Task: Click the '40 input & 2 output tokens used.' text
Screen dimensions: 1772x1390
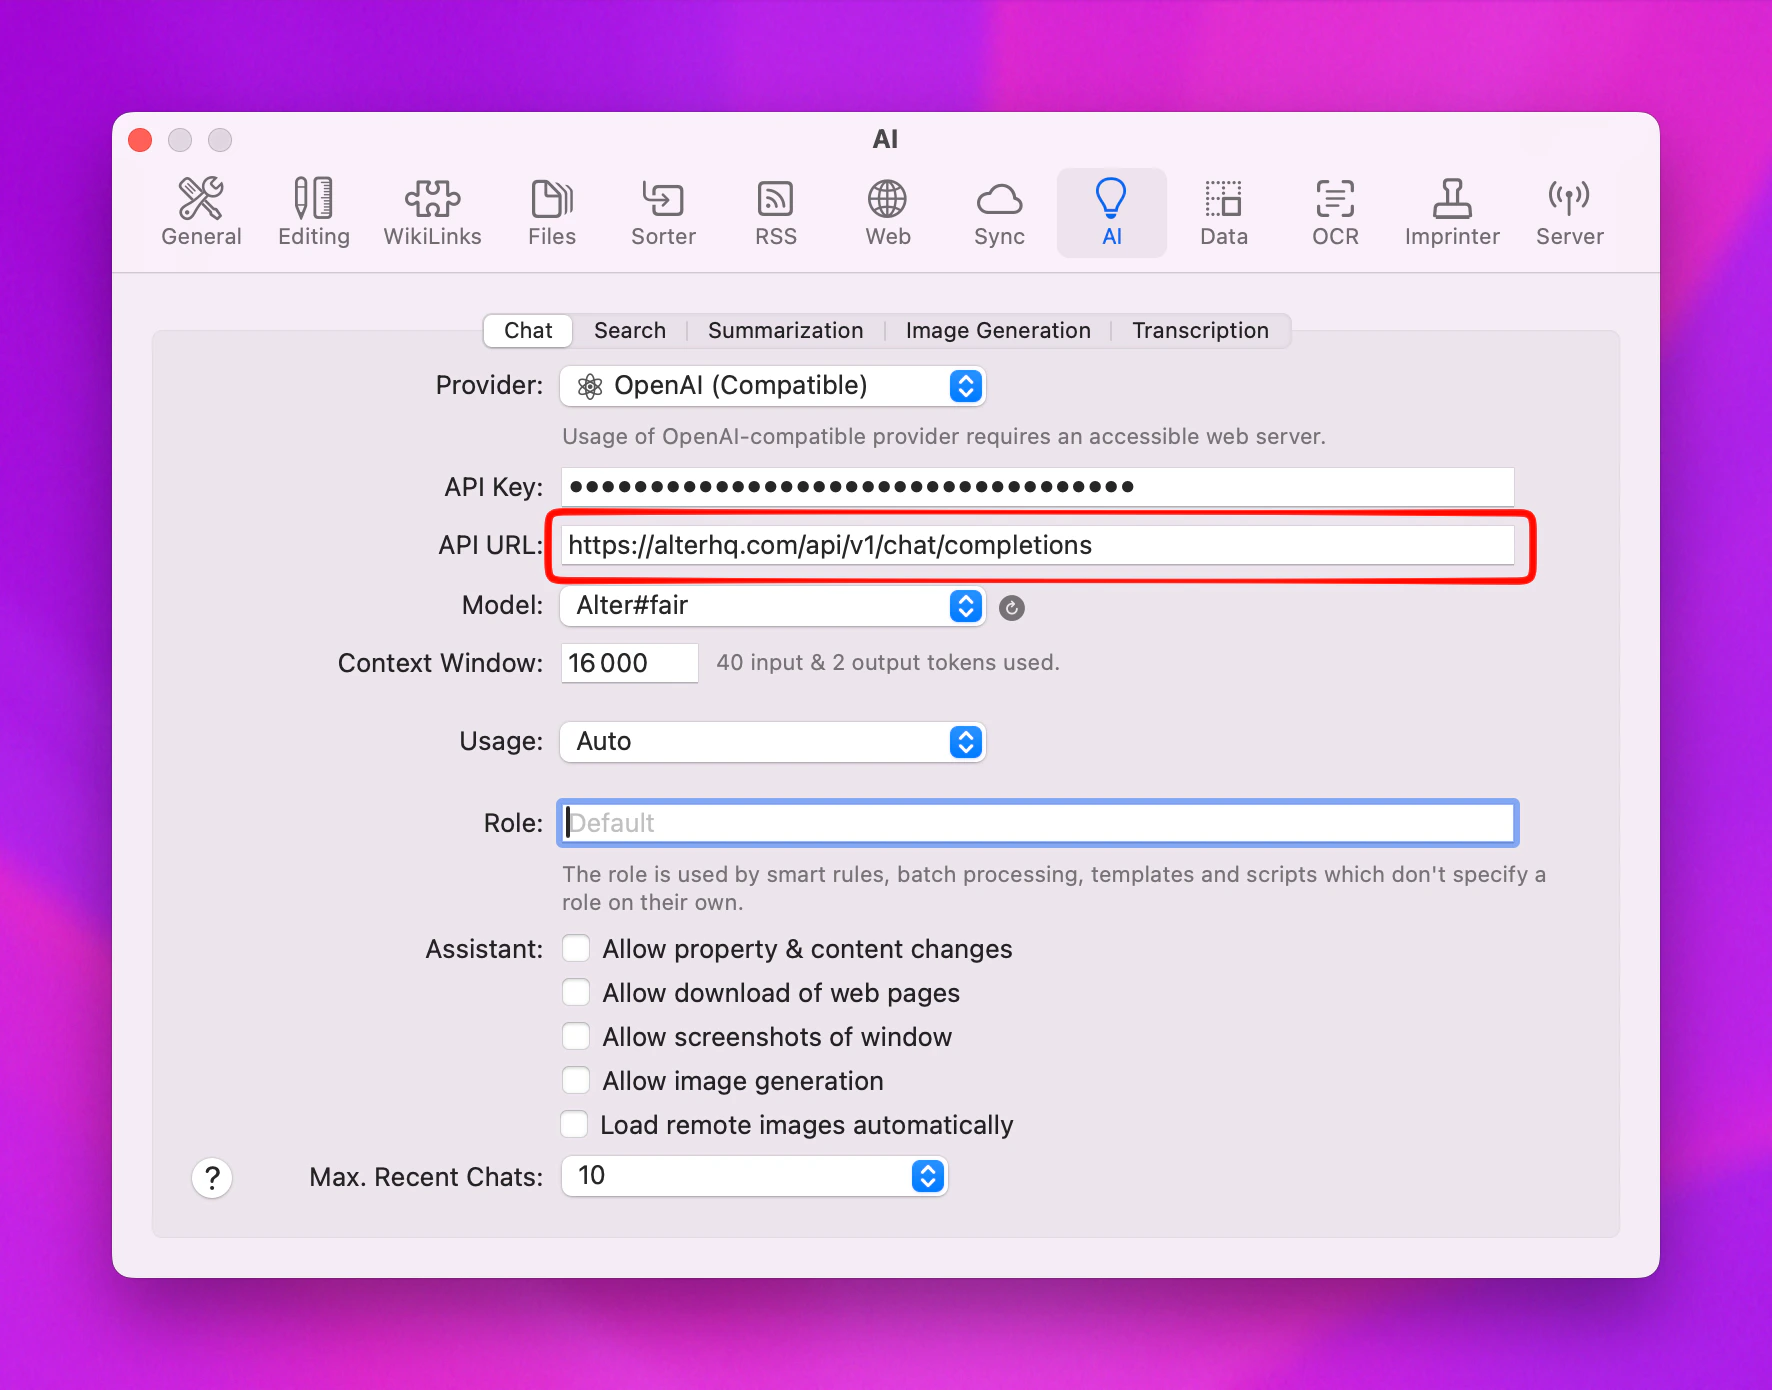Action: pyautogui.click(x=888, y=663)
